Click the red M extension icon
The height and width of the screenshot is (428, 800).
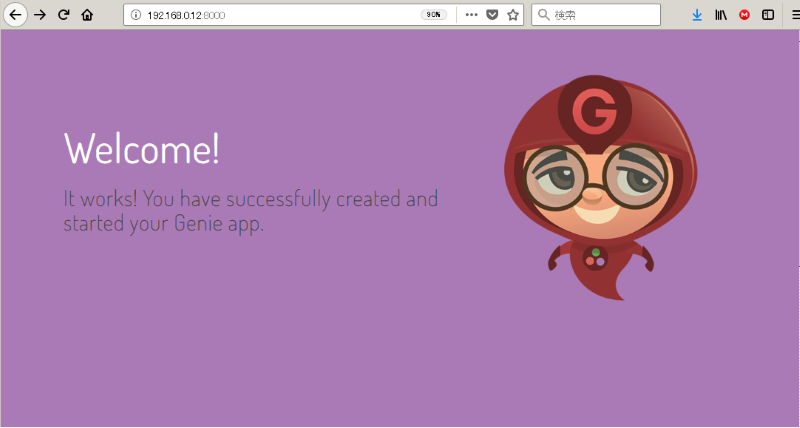tap(744, 15)
